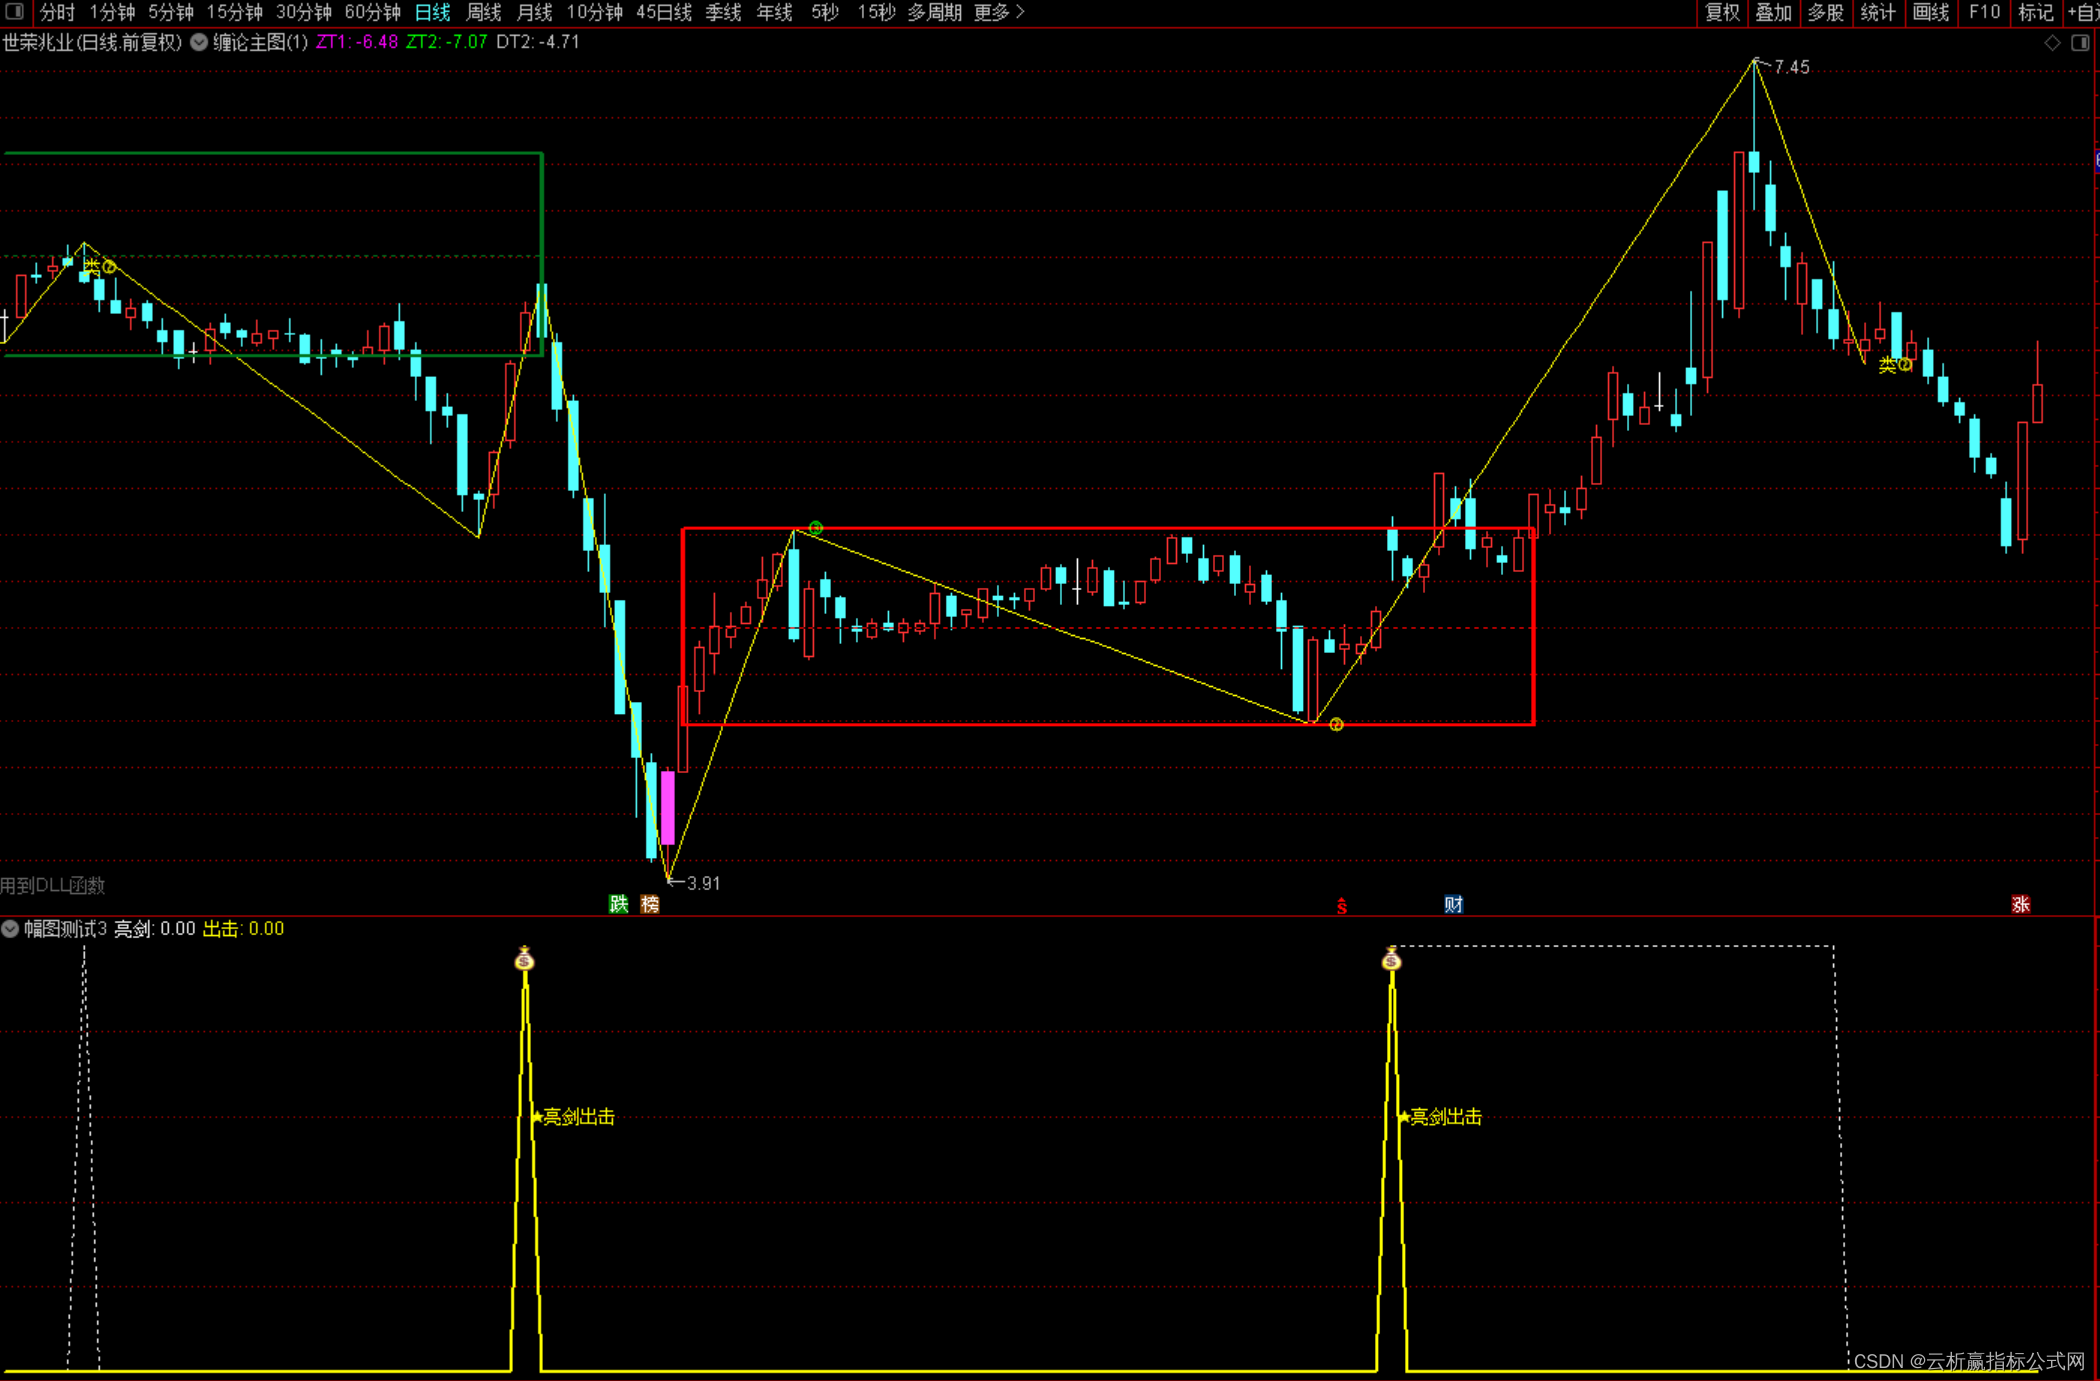Viewport: 2100px width, 1381px height.
Task: Click the ZT1: -6.48 value
Action: 357,42
